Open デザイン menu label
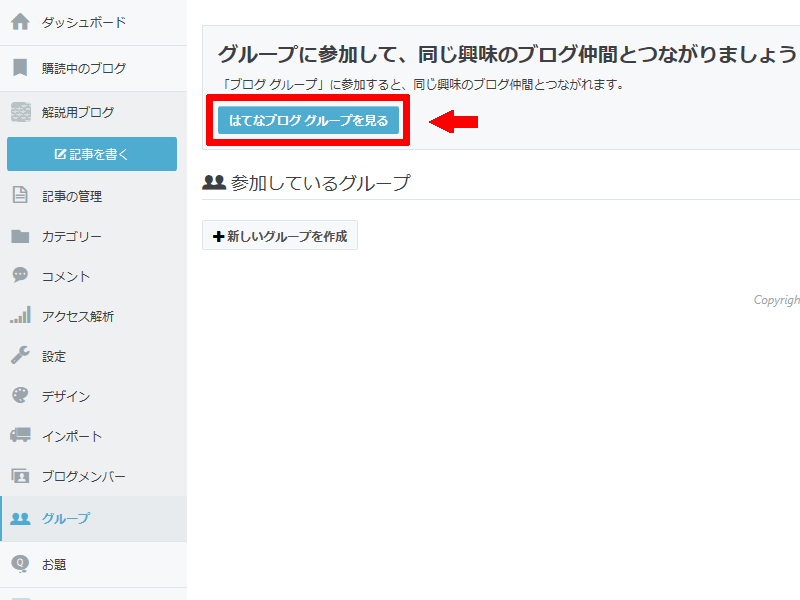Screen dimensions: 800x600 pyautogui.click(x=66, y=396)
